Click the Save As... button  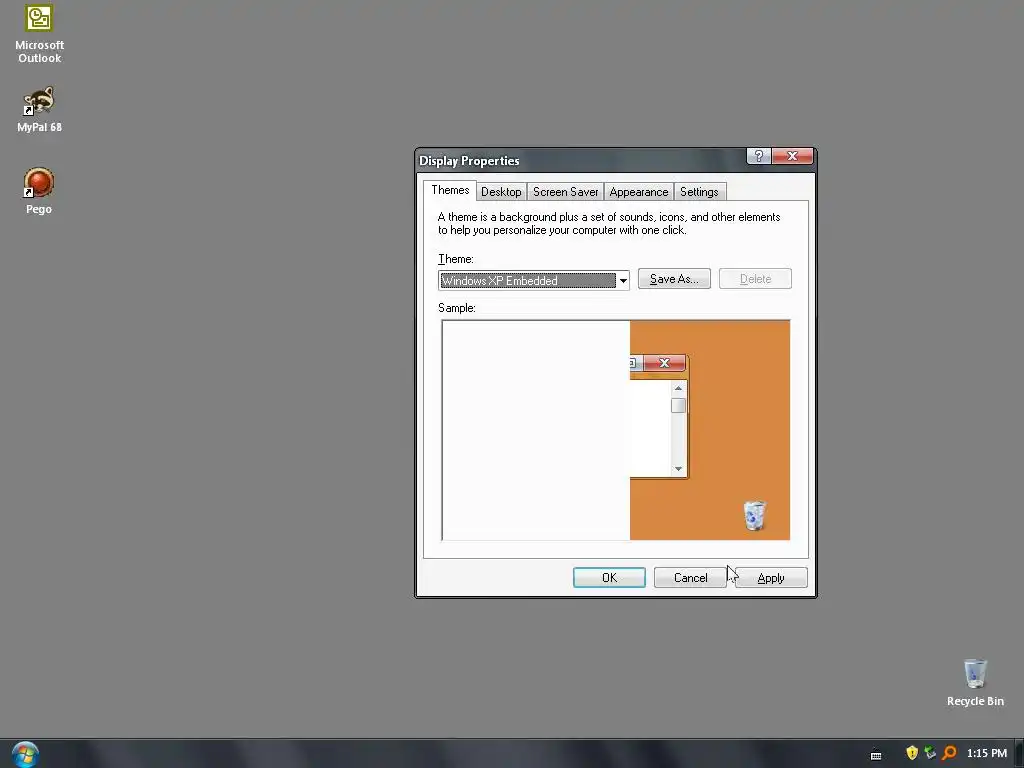click(x=674, y=279)
